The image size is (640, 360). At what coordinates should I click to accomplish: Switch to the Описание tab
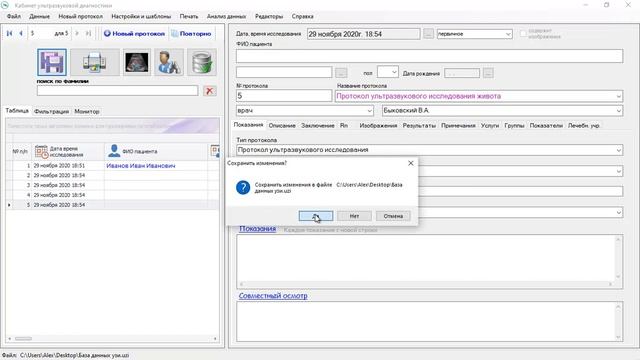click(x=282, y=126)
